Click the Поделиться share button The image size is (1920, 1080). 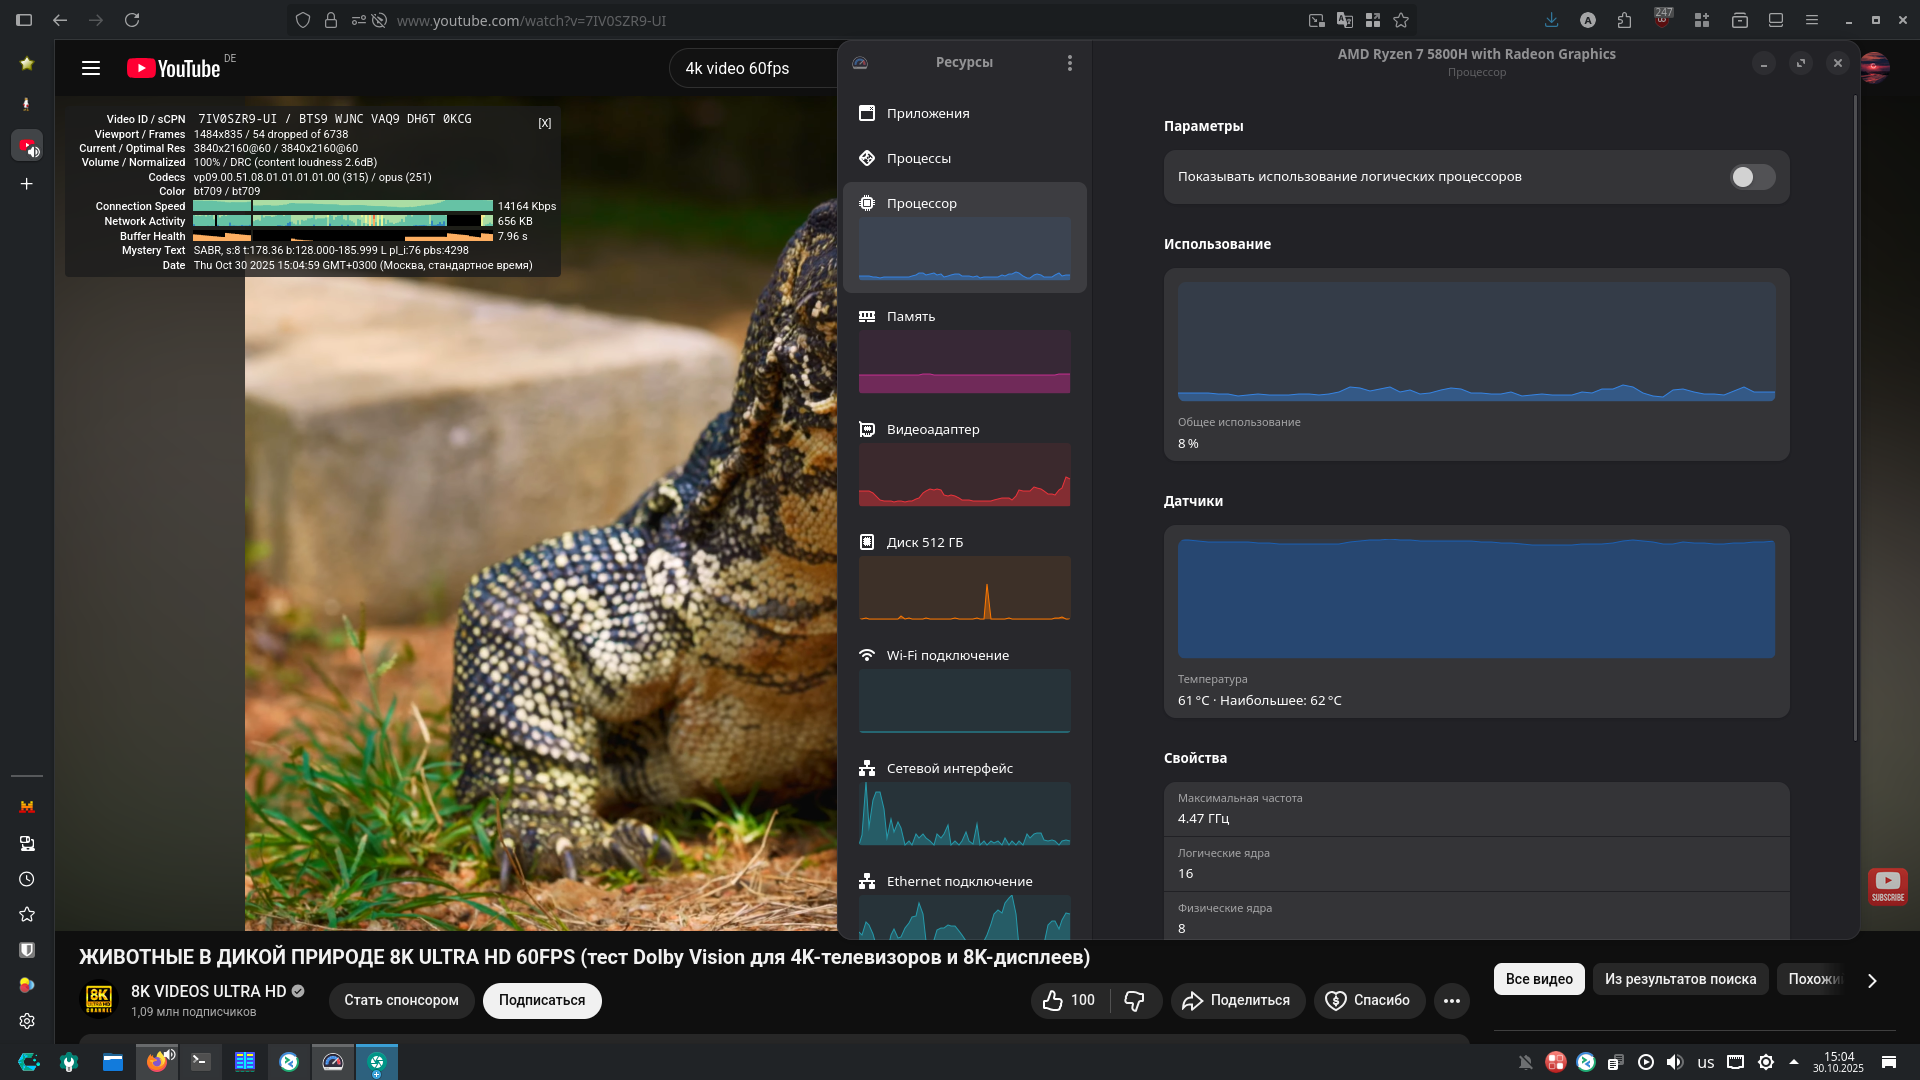[x=1237, y=1001]
